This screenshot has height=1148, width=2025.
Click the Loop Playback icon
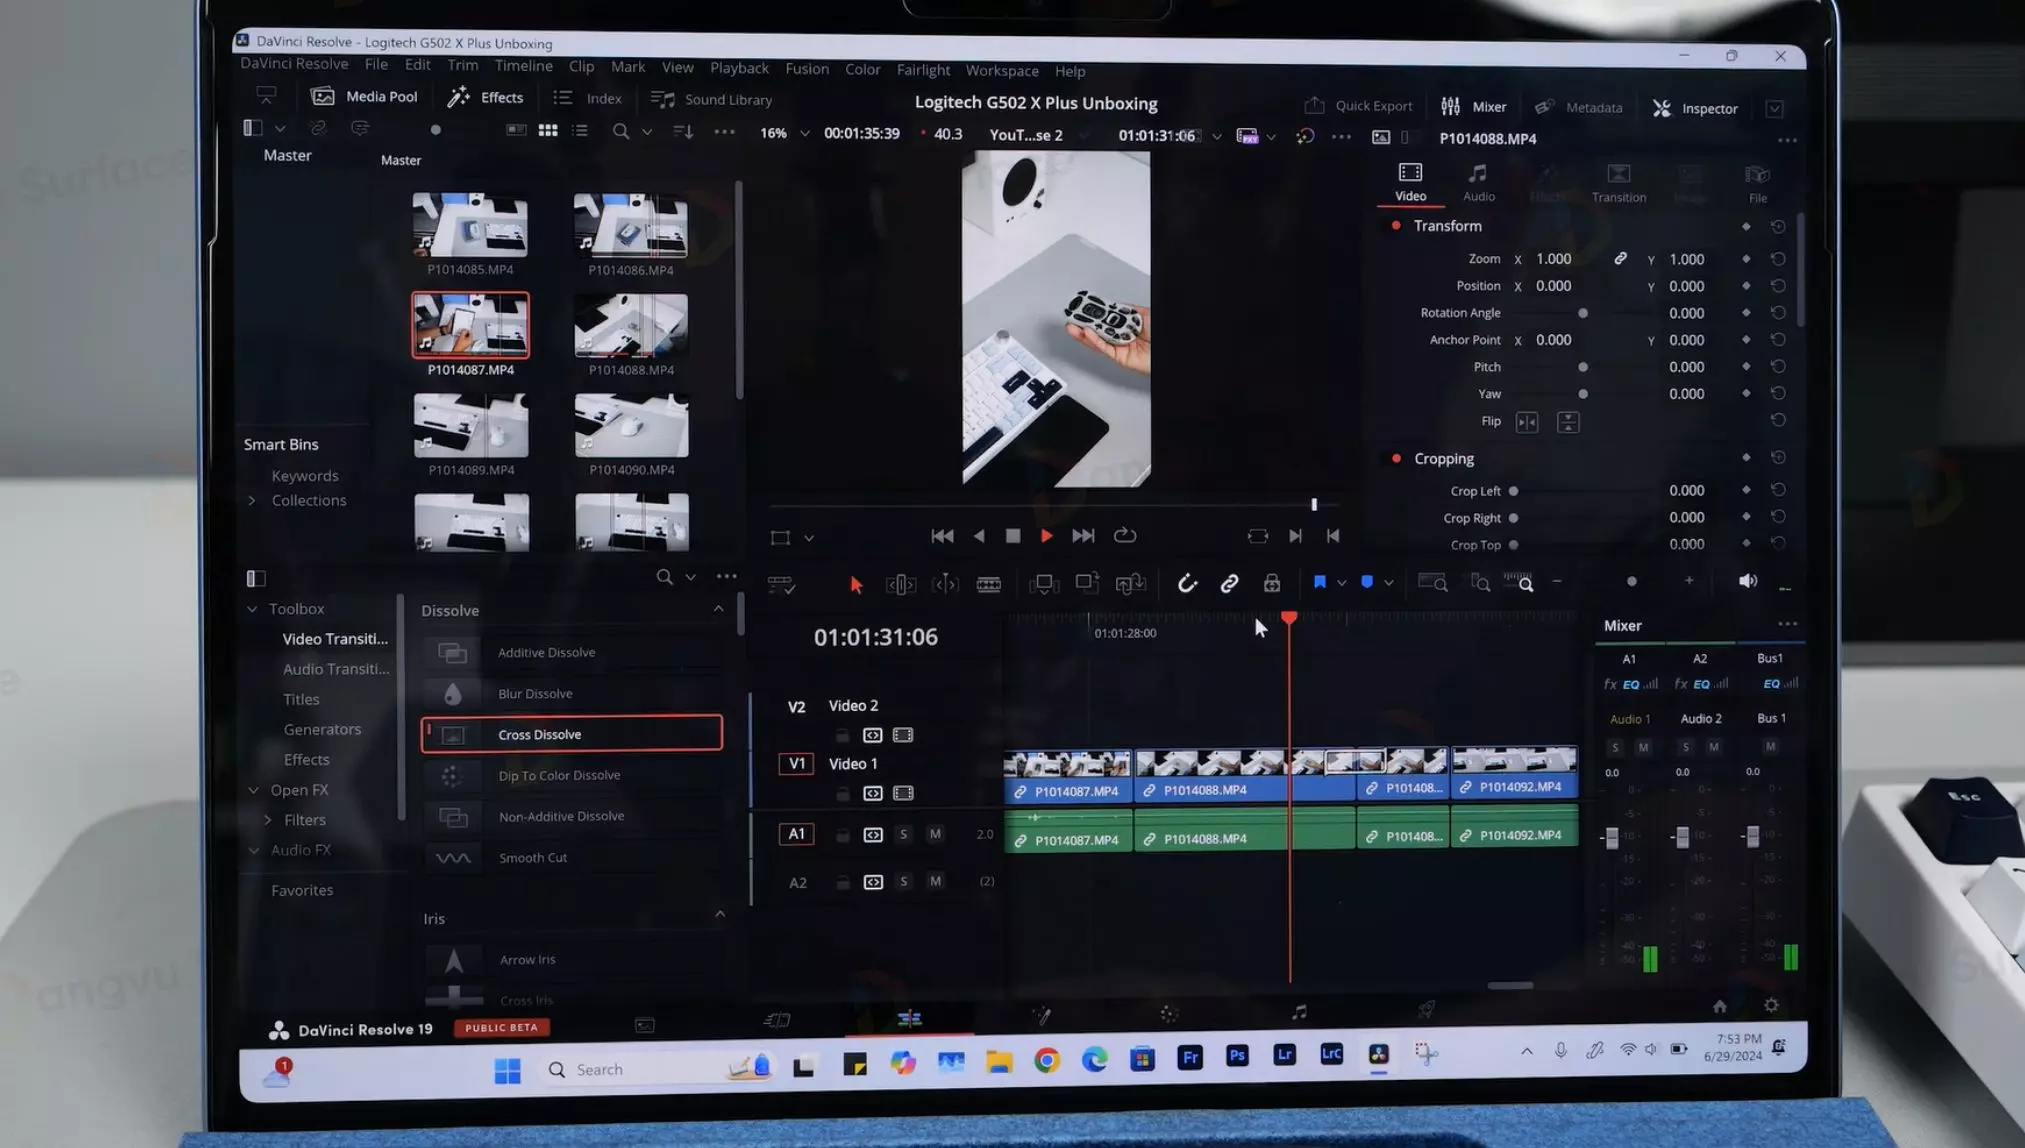[x=1125, y=534]
